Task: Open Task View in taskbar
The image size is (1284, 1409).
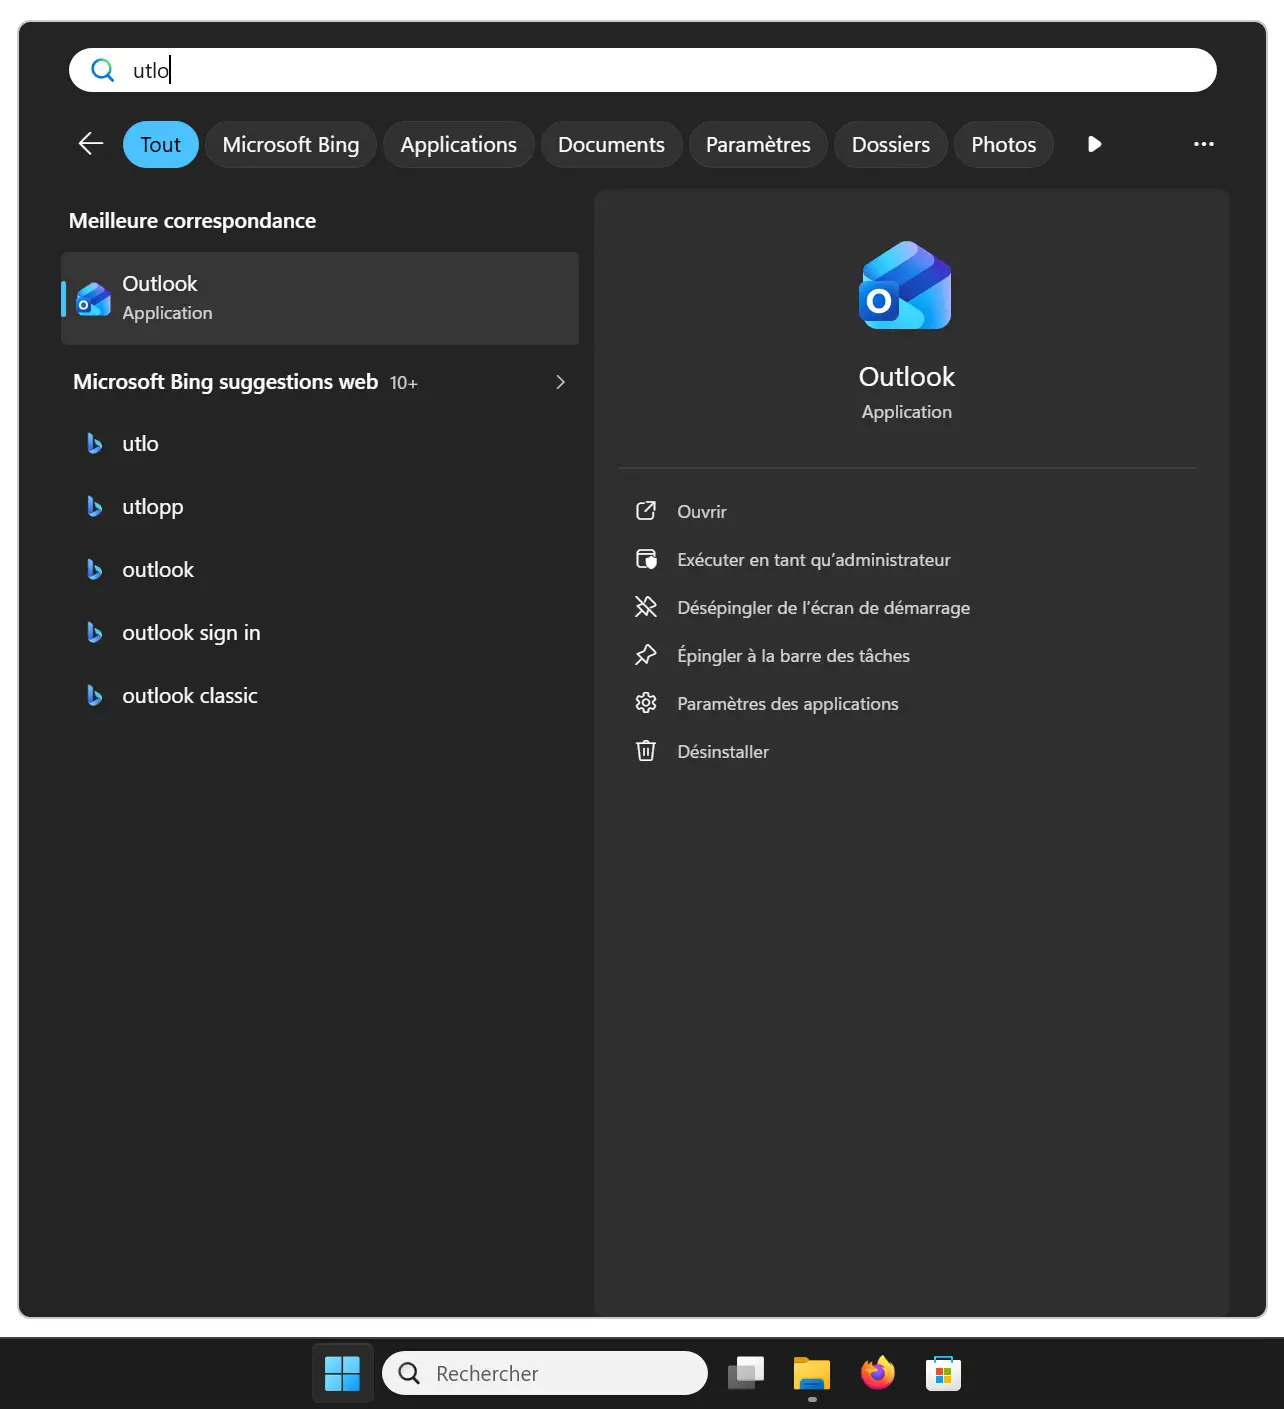Action: 746,1373
